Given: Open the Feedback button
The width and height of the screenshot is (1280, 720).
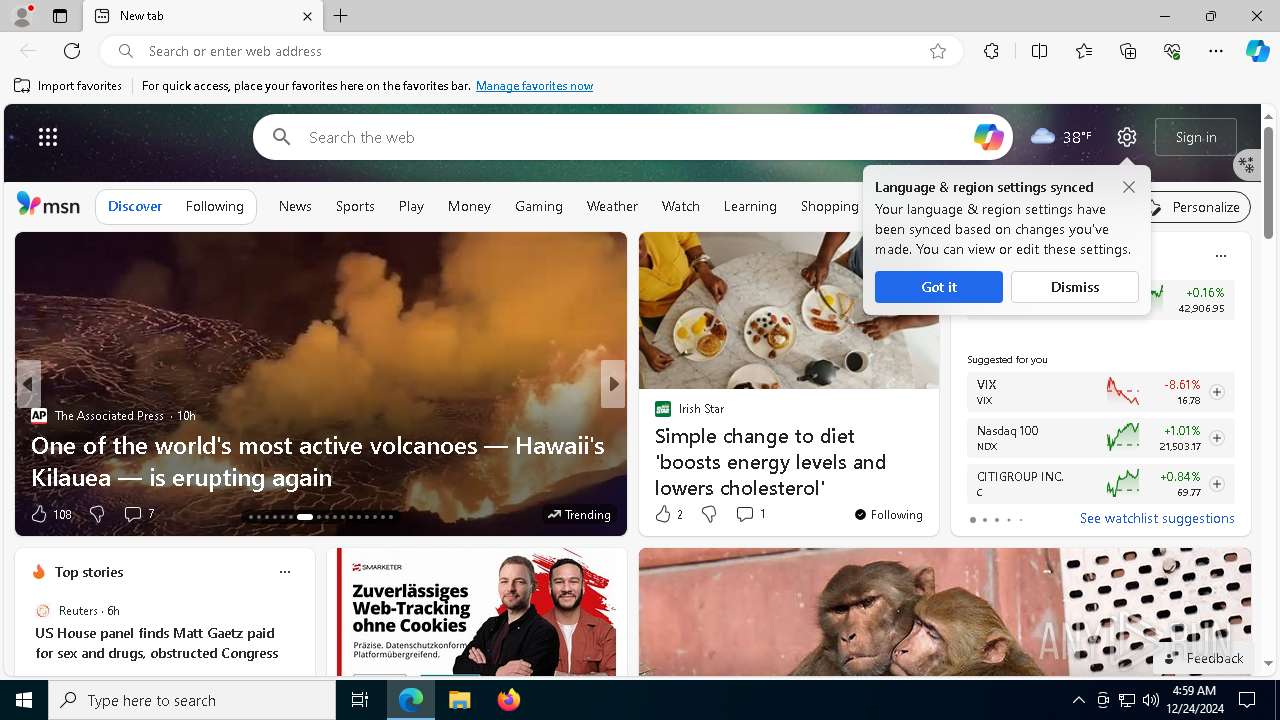Looking at the screenshot, I should 1204,658.
